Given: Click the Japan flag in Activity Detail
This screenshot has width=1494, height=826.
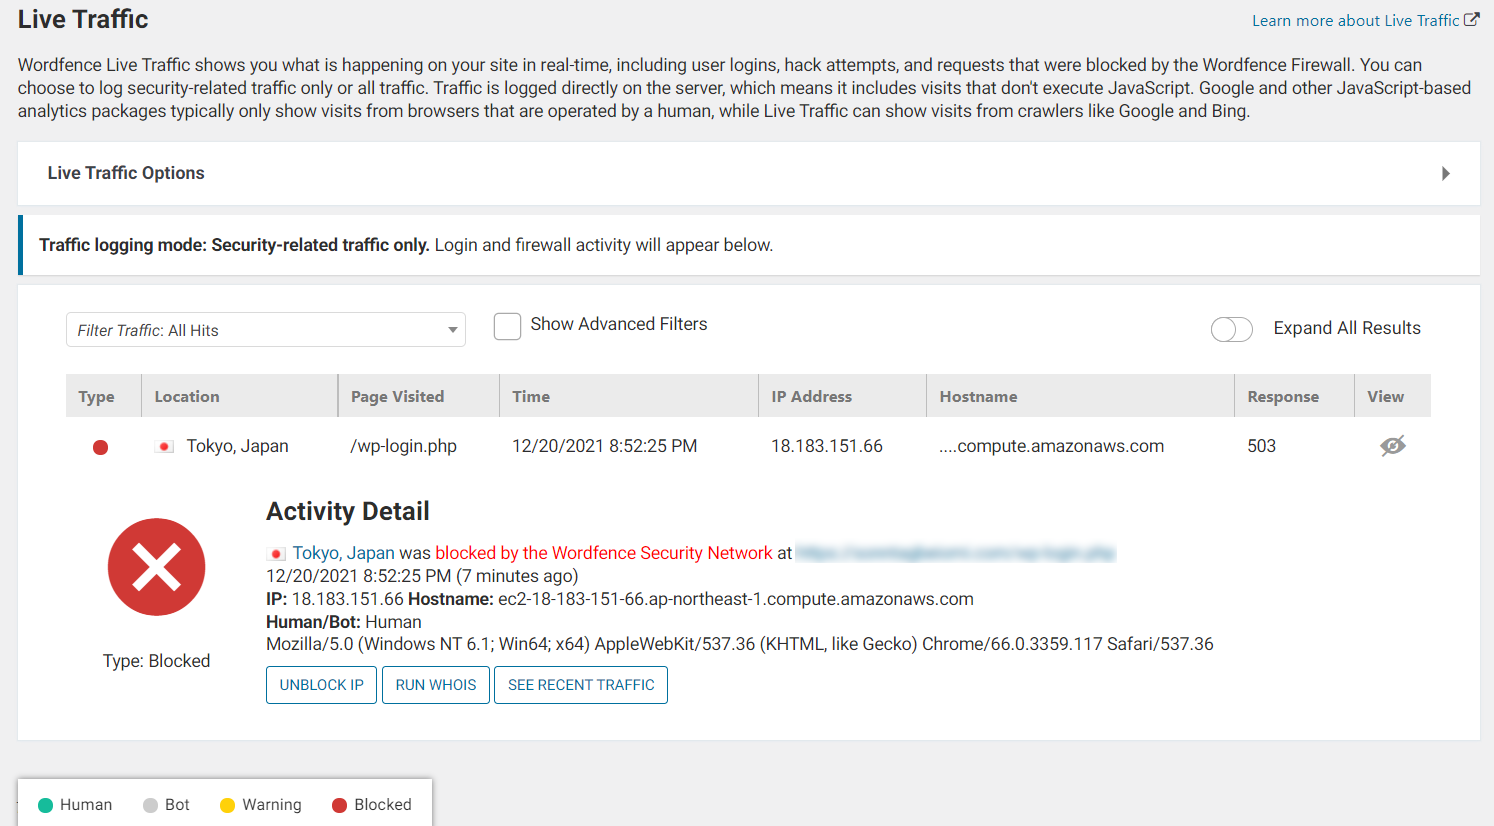Looking at the screenshot, I should click(277, 553).
